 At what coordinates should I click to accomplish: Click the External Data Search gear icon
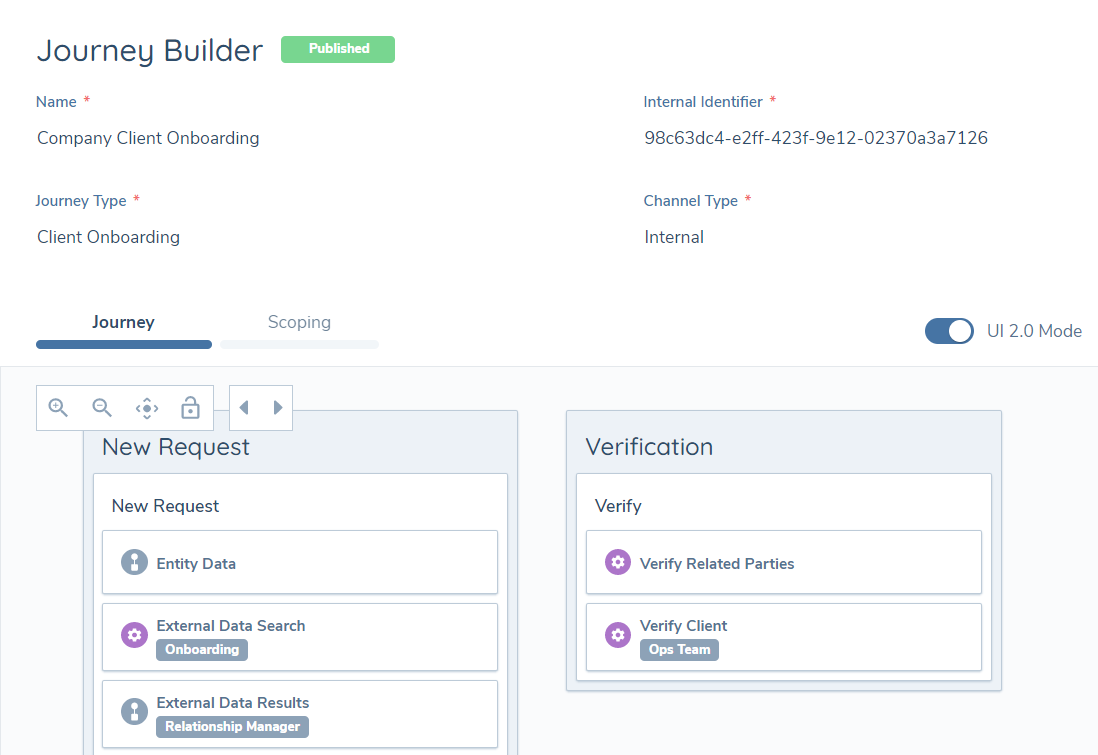(x=134, y=635)
